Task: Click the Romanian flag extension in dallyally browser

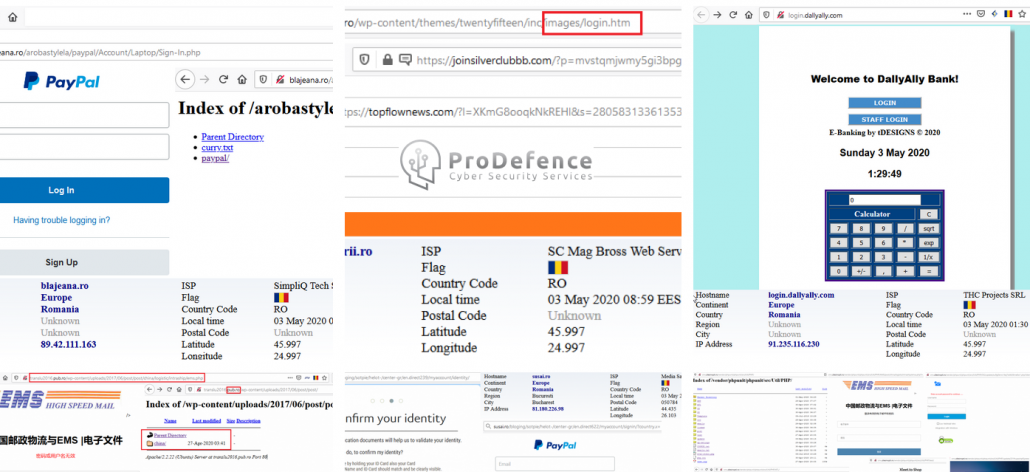Action: tap(1008, 14)
